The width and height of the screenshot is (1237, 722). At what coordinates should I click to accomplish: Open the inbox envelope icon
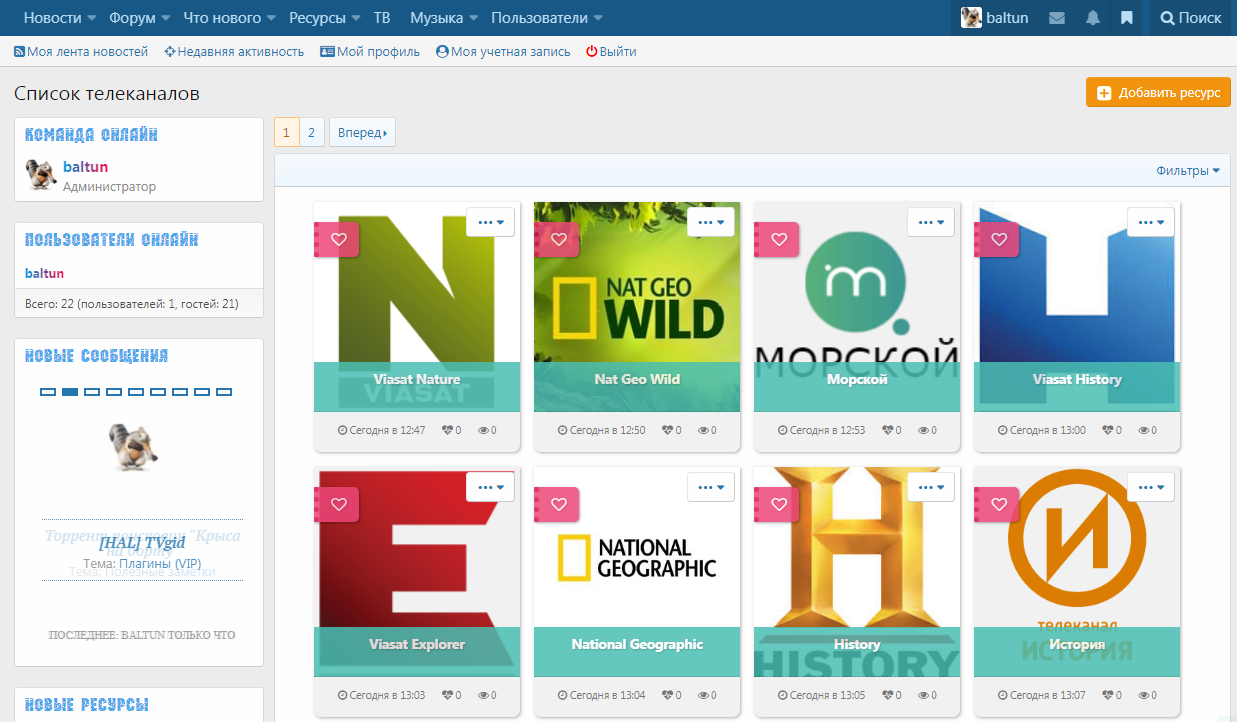coord(1056,18)
